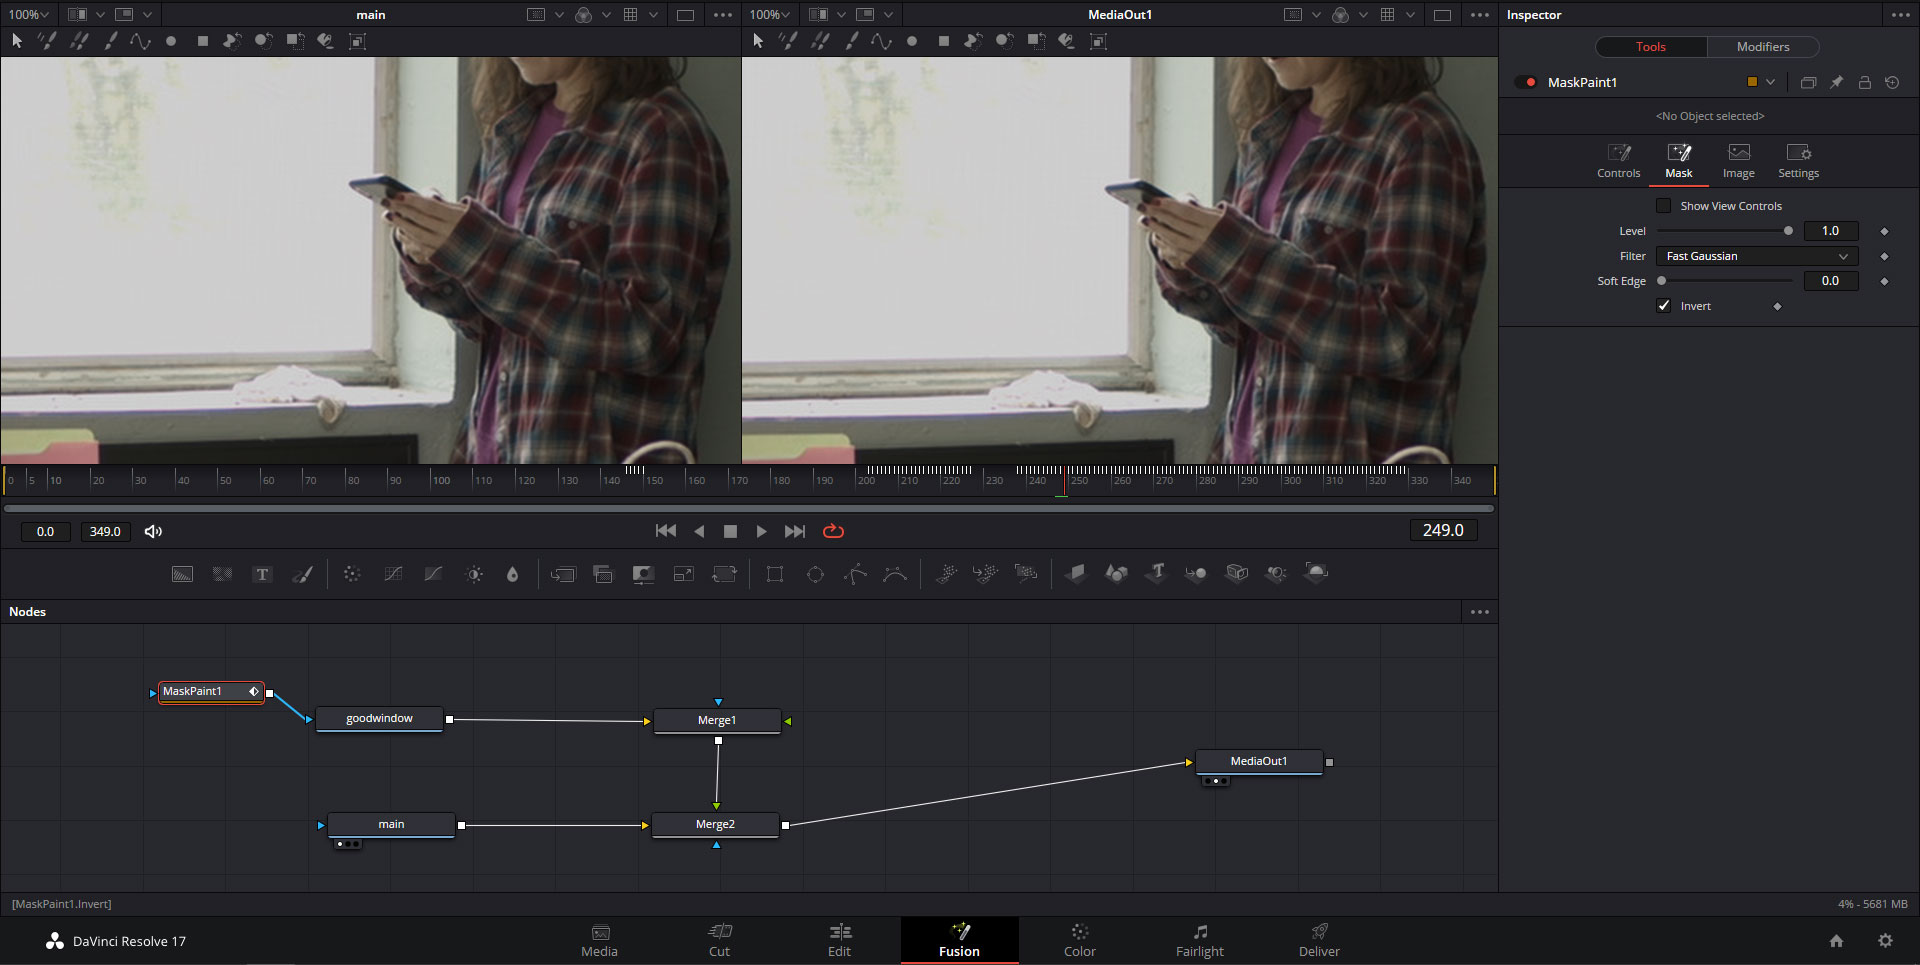Add a Text+ node from toolbar
Image resolution: width=1920 pixels, height=965 pixels.
point(262,574)
